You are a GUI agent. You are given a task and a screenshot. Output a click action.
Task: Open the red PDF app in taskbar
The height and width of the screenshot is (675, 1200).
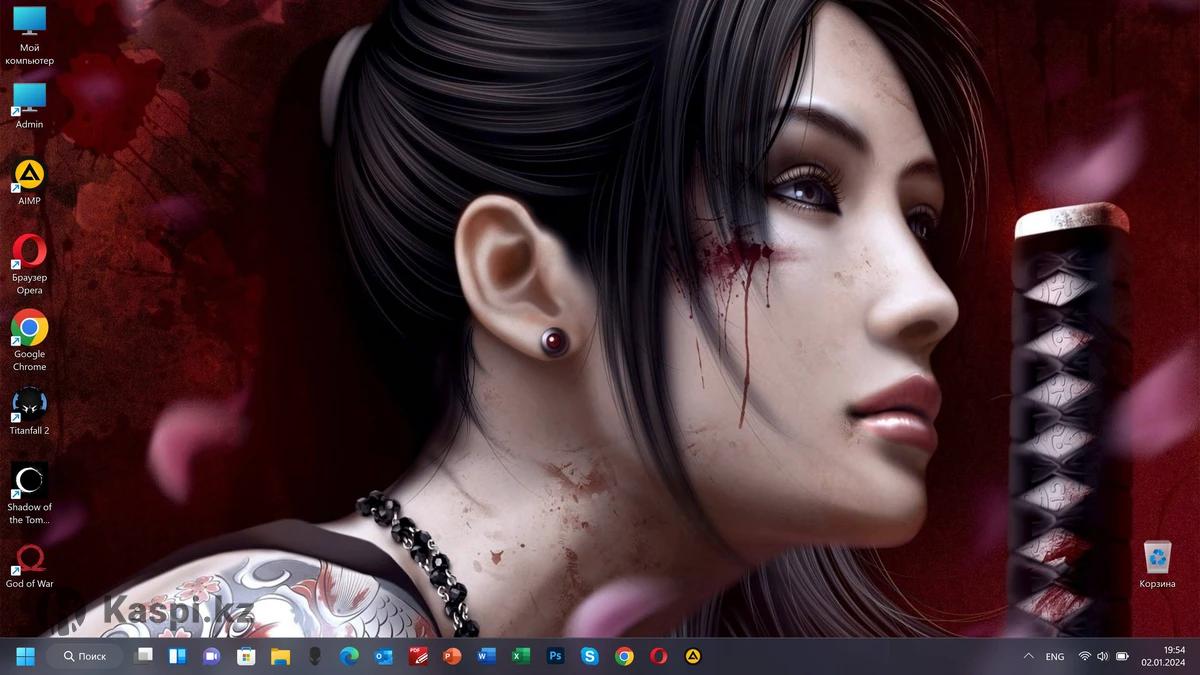(418, 656)
